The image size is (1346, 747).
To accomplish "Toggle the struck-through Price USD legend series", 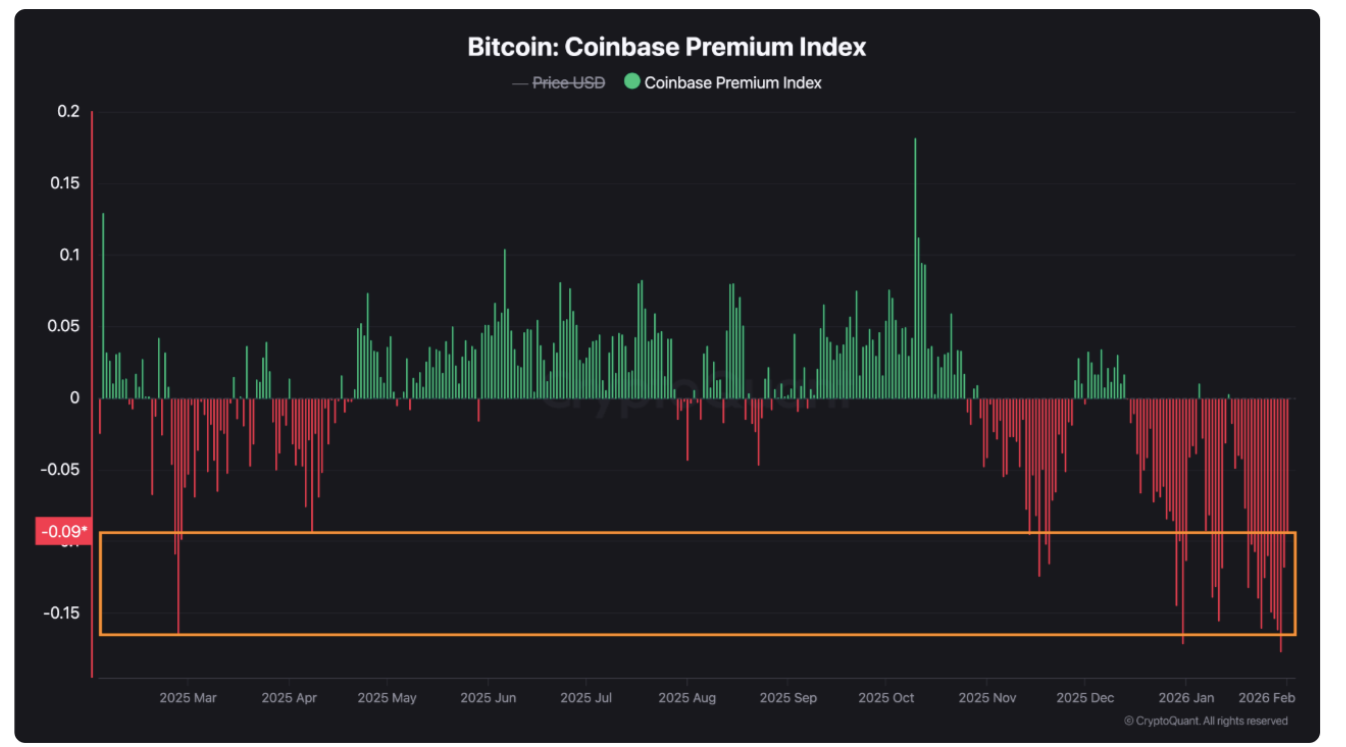I will click(x=568, y=83).
